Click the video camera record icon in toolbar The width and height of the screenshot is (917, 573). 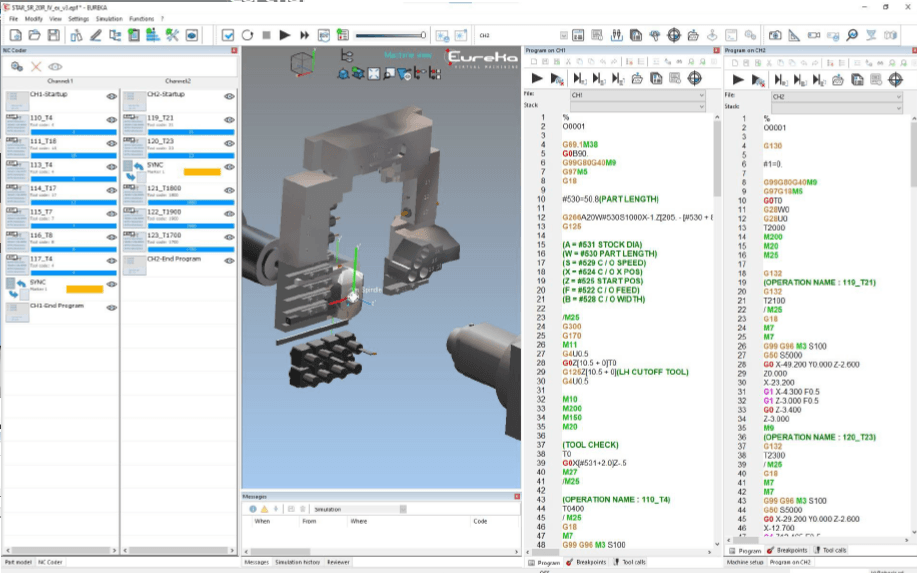click(x=813, y=35)
